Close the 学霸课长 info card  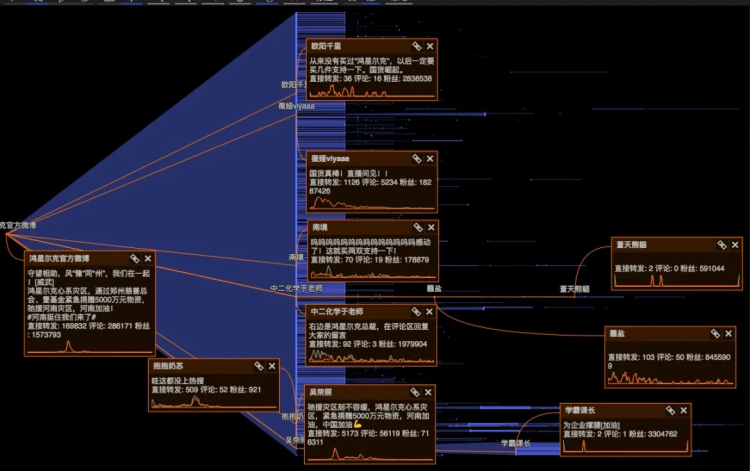684,410
